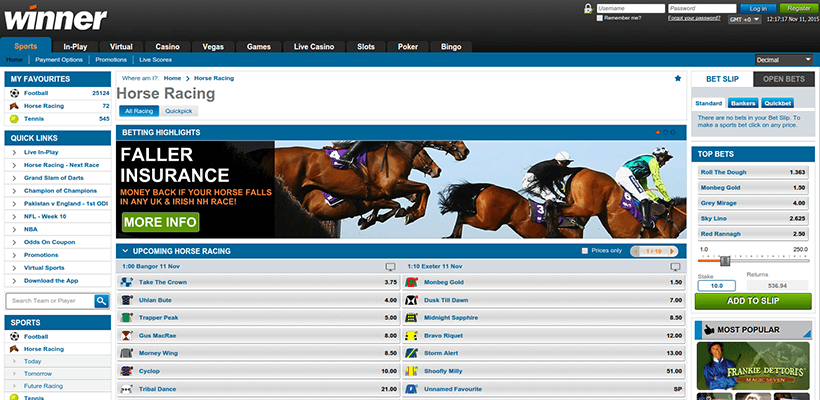
Task: Click jockey silk icon for Dusk Till Dawn
Action: coord(411,300)
